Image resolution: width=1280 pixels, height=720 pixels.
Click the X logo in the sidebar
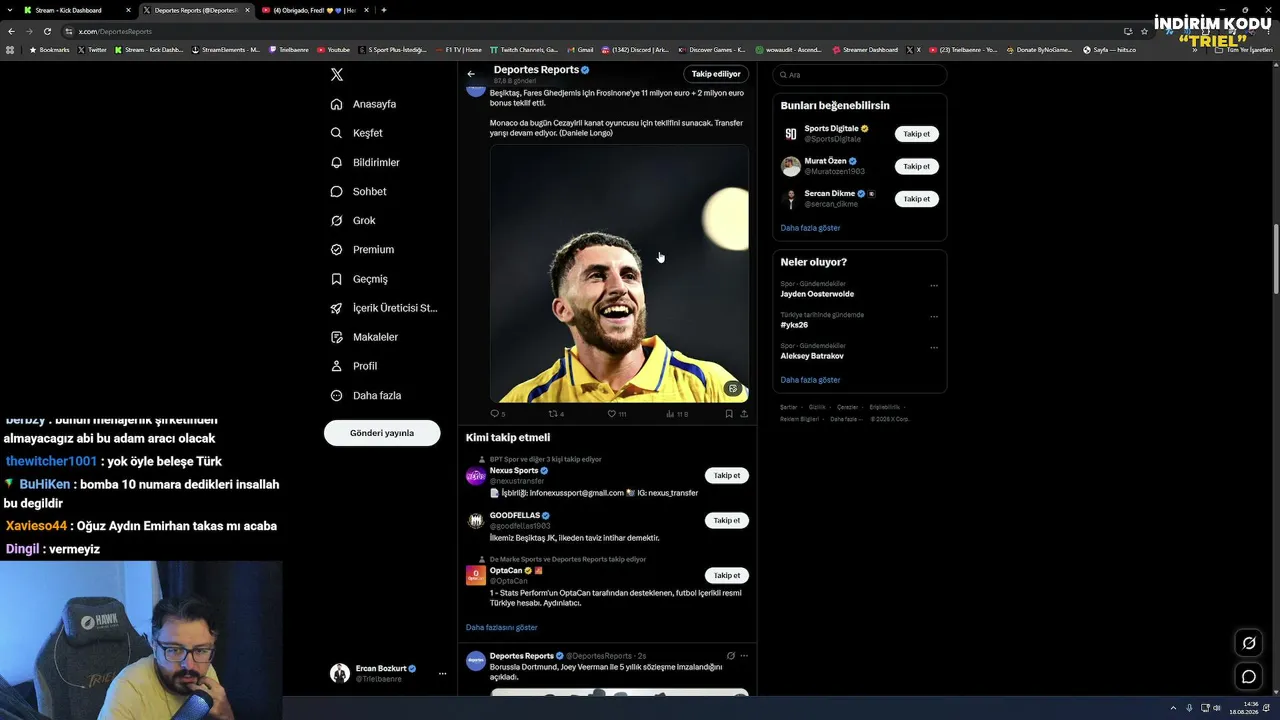click(337, 75)
